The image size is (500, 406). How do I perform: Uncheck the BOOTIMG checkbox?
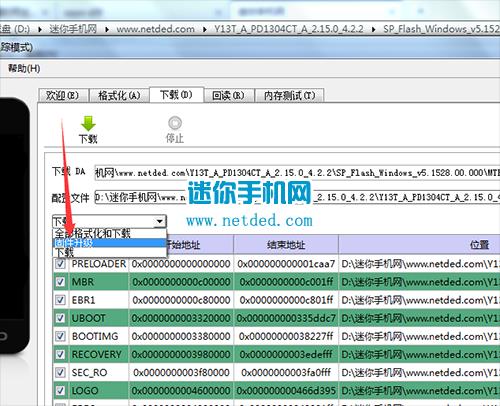pyautogui.click(x=60, y=336)
